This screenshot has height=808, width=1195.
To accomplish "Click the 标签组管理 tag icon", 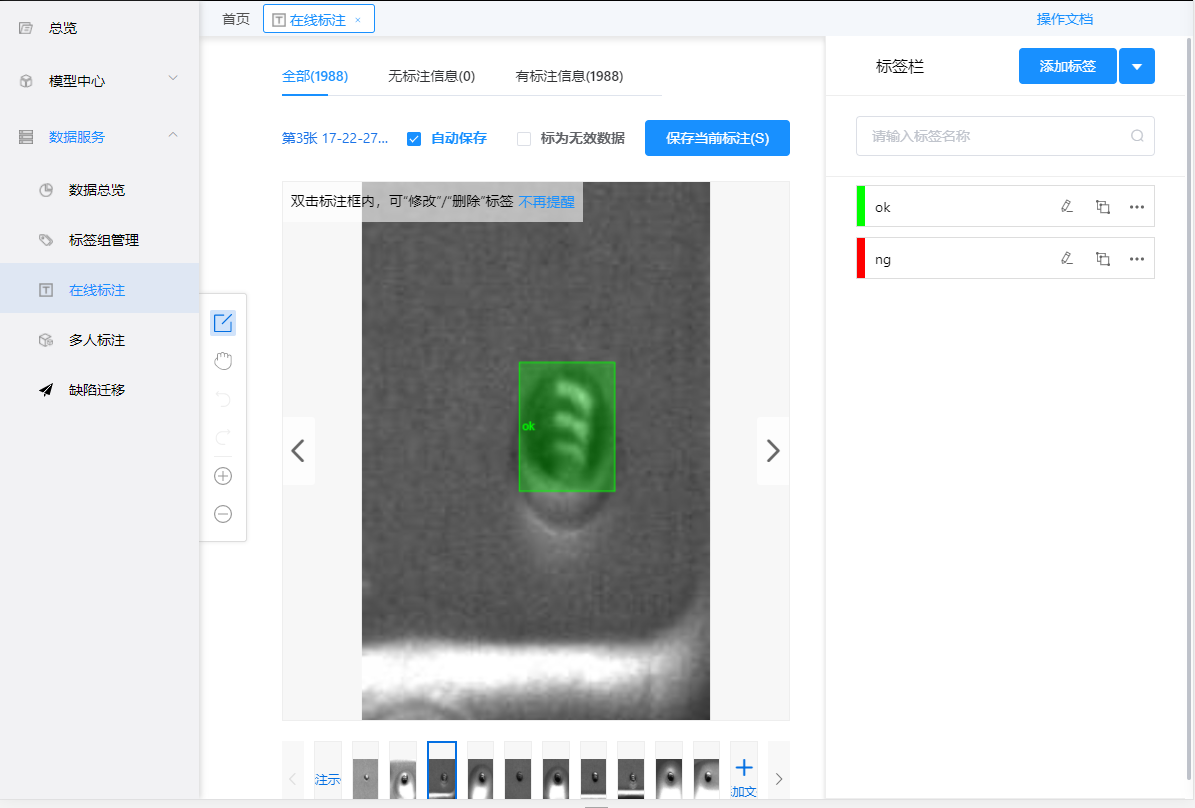I will pyautogui.click(x=46, y=240).
